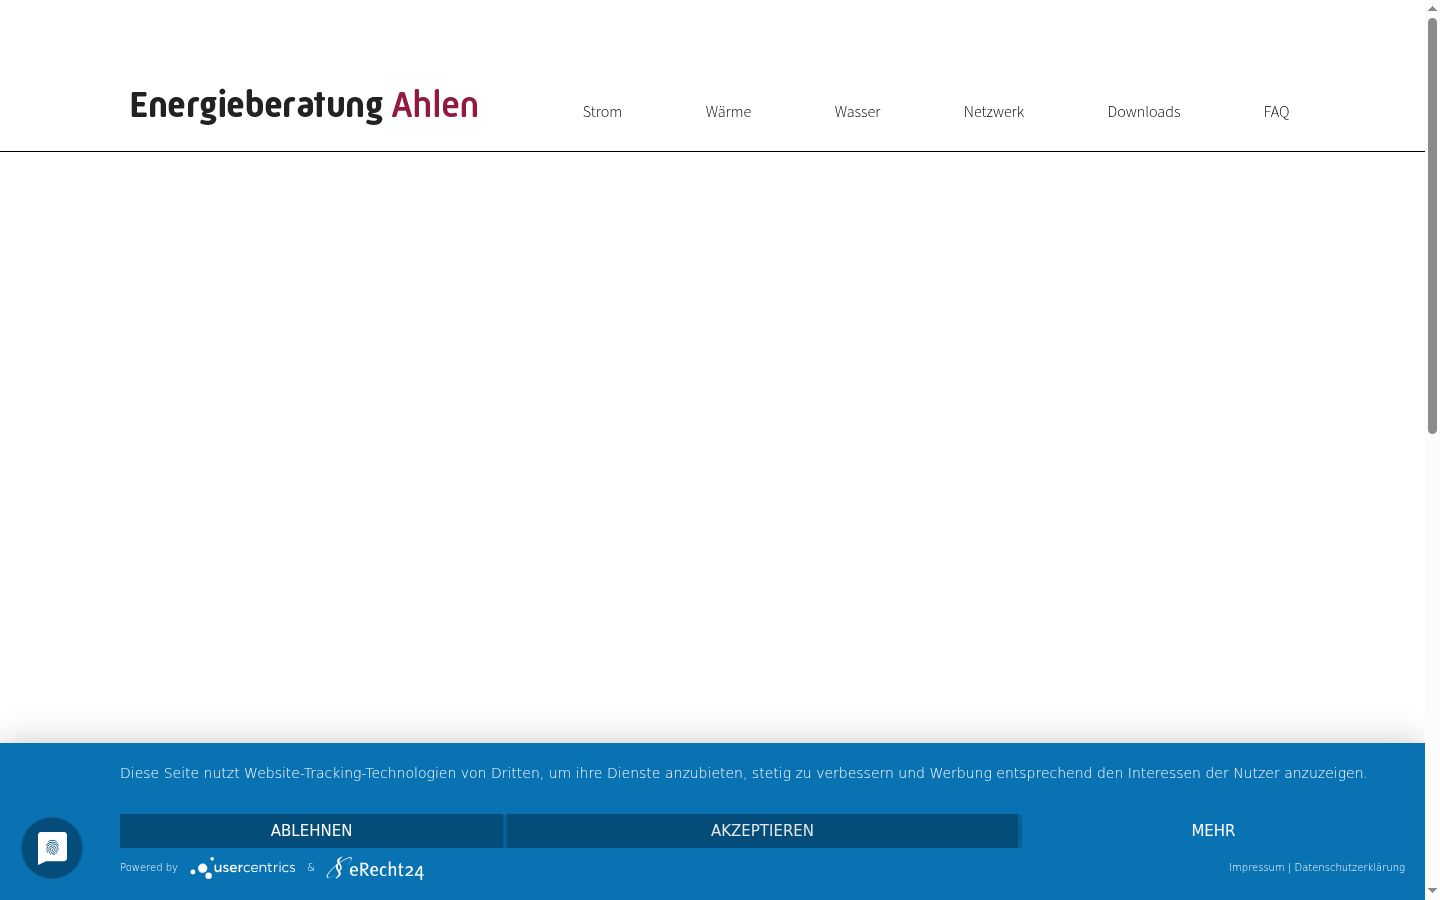Image resolution: width=1440 pixels, height=900 pixels.
Task: Open the fingerprint privacy settings icon
Action: pos(52,848)
